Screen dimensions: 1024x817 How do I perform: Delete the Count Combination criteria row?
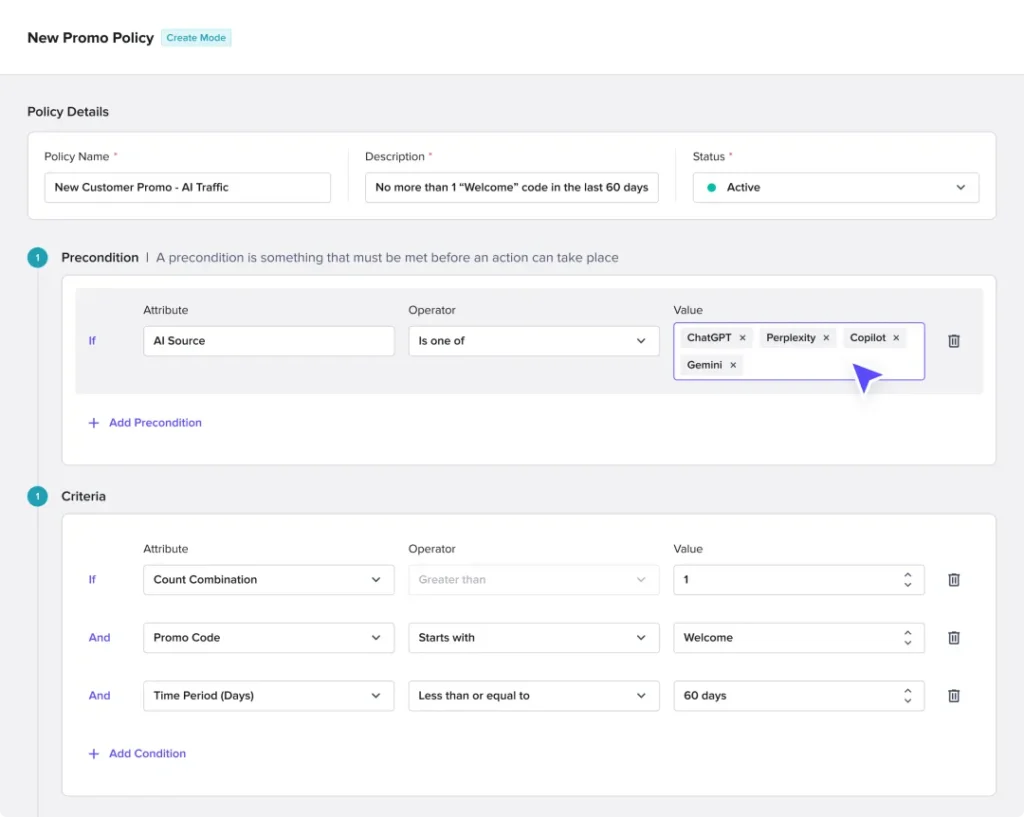click(x=953, y=580)
